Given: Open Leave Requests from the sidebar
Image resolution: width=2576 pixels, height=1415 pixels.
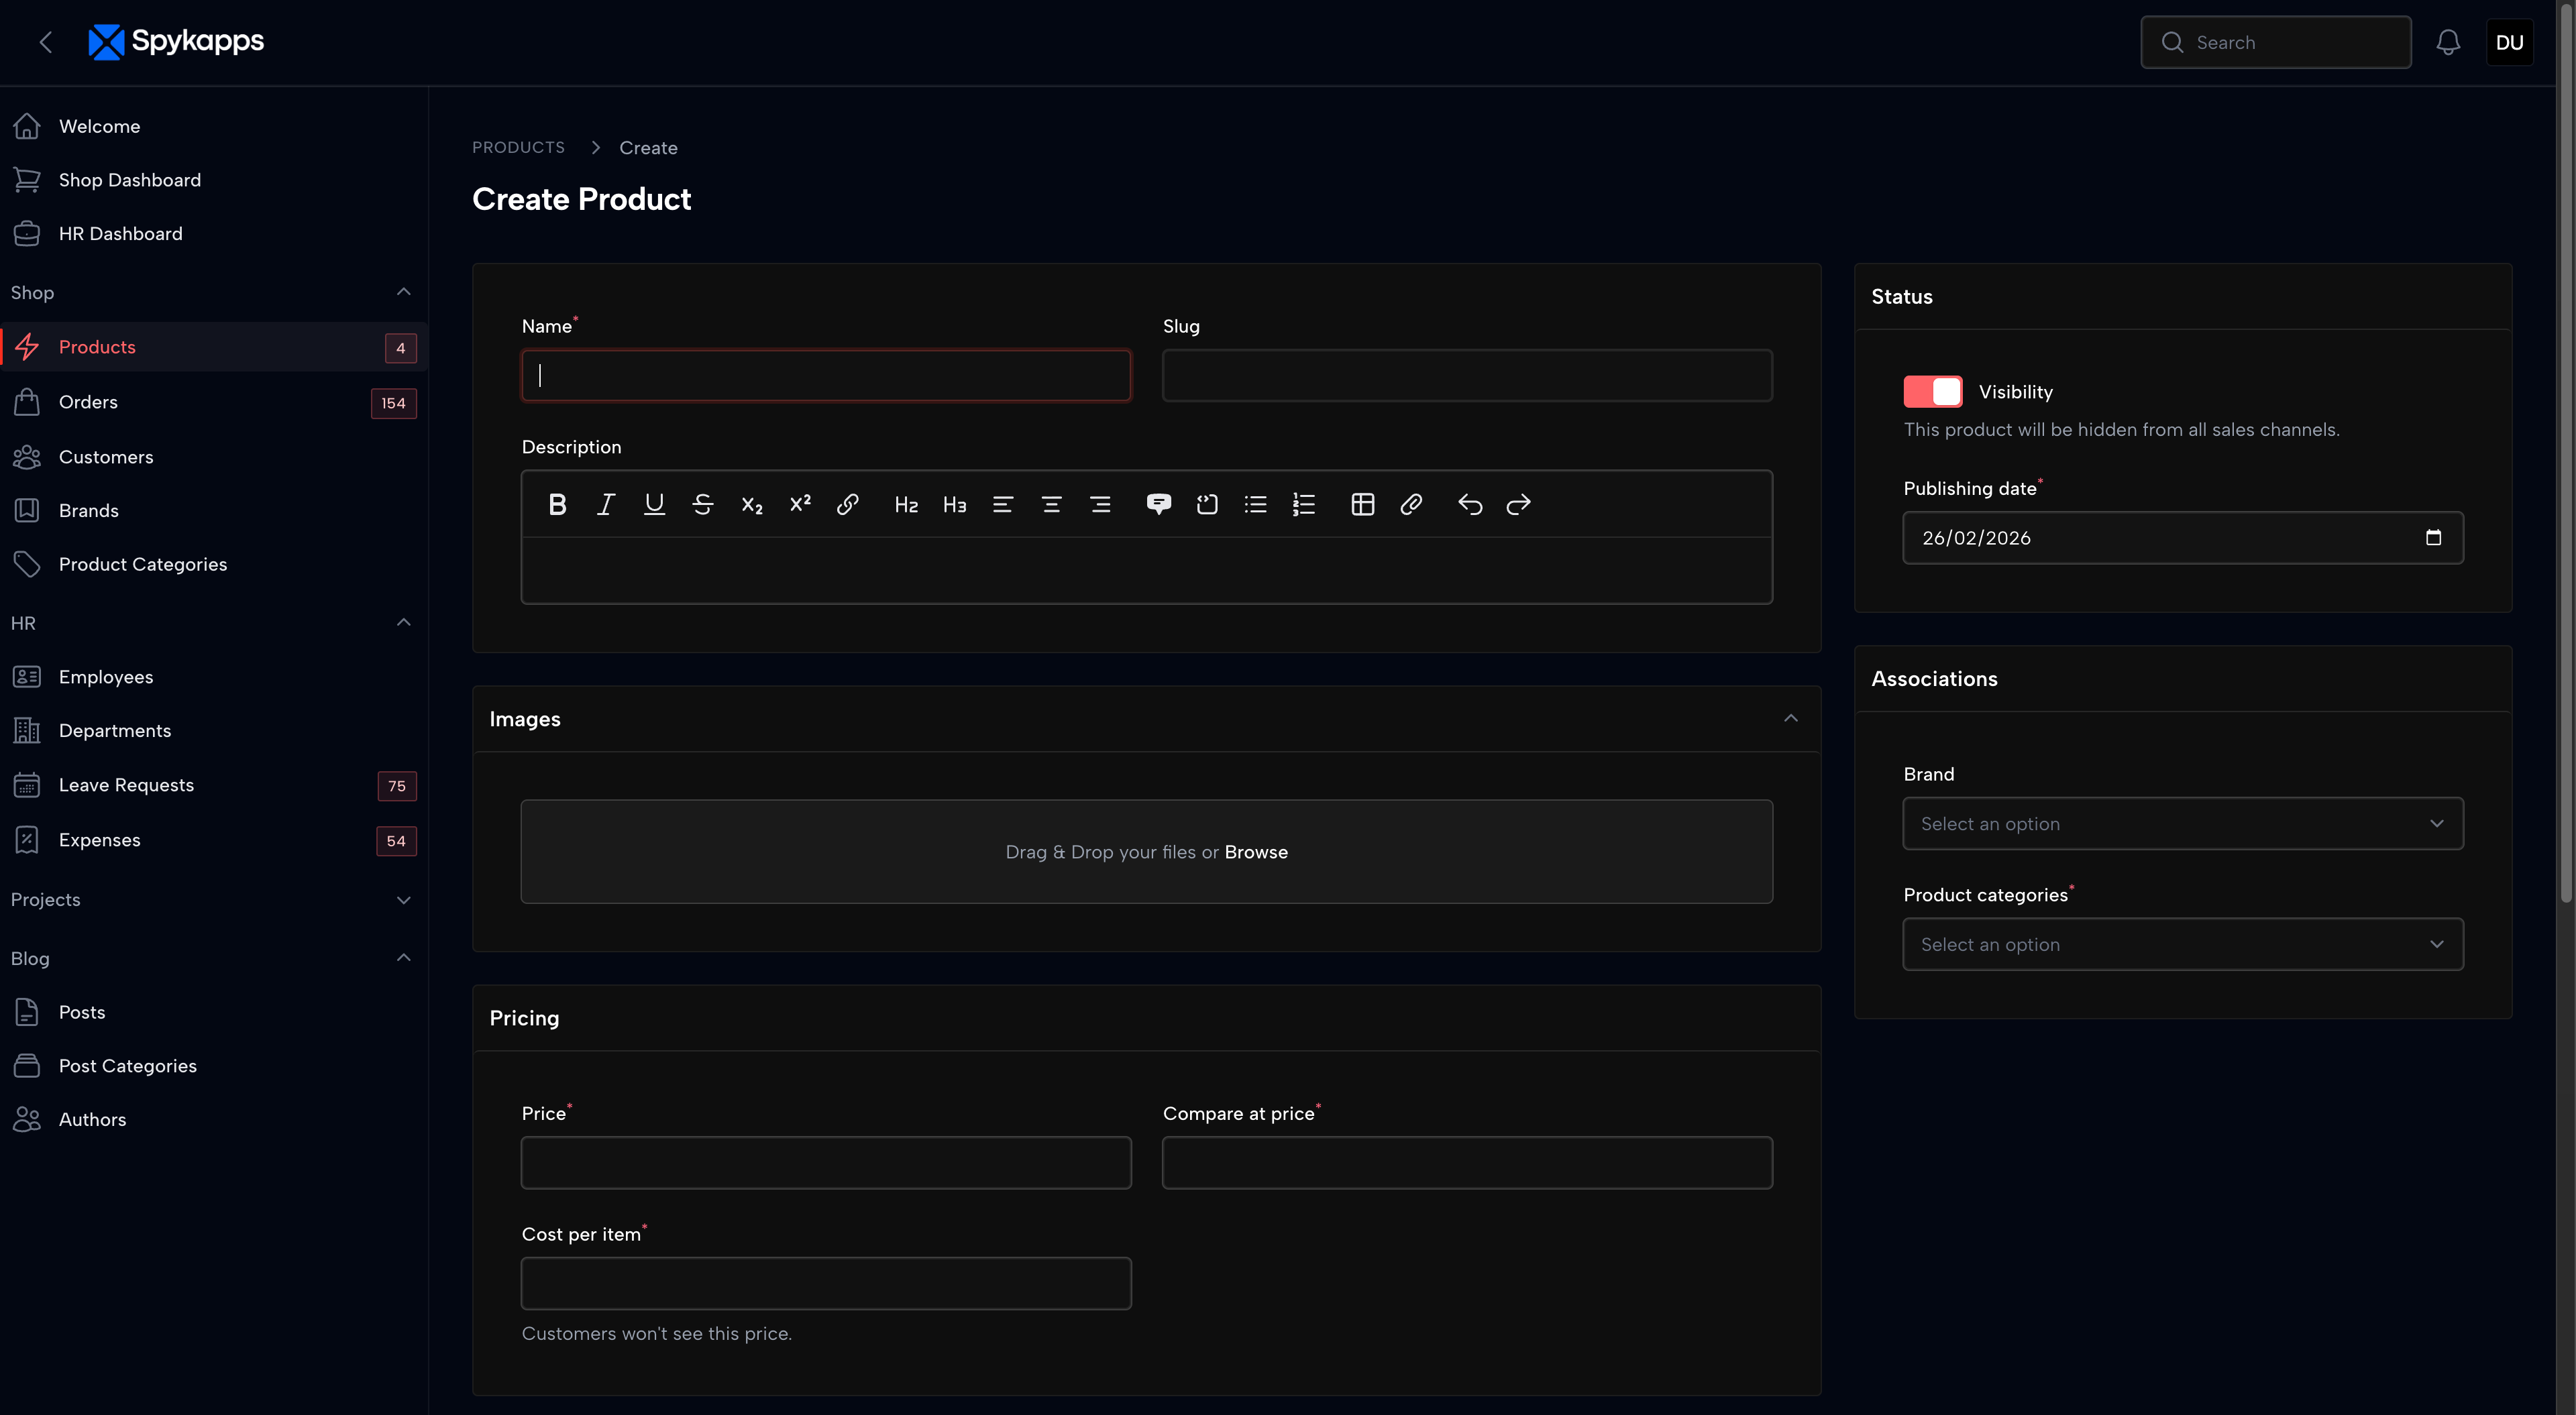Looking at the screenshot, I should click(x=126, y=785).
